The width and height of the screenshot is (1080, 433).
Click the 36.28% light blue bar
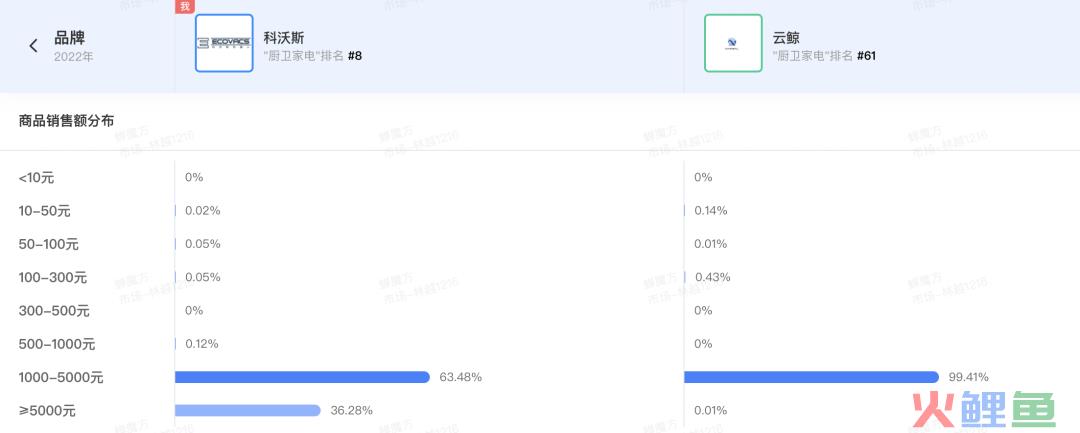pyautogui.click(x=248, y=410)
